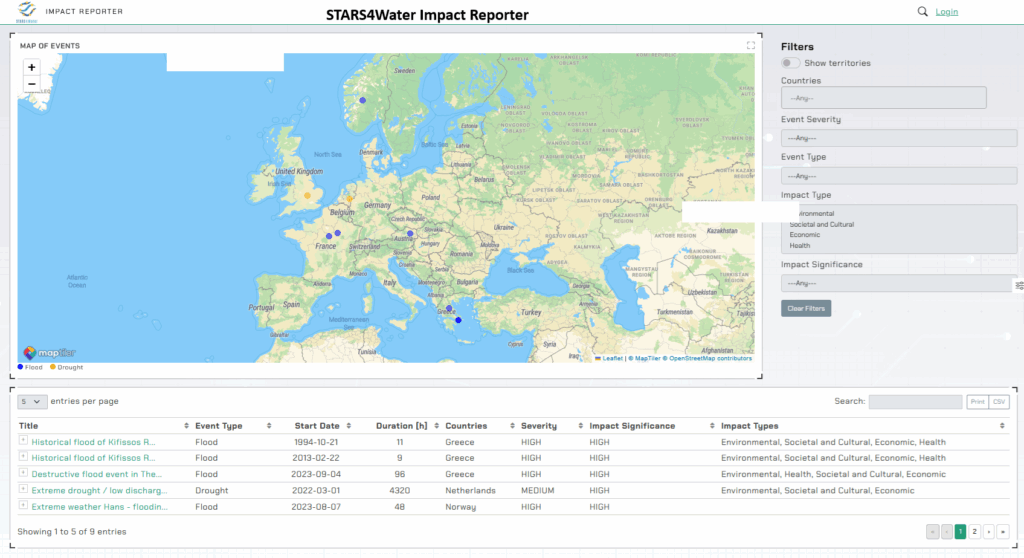Open the entries per page dropdown

tap(33, 401)
